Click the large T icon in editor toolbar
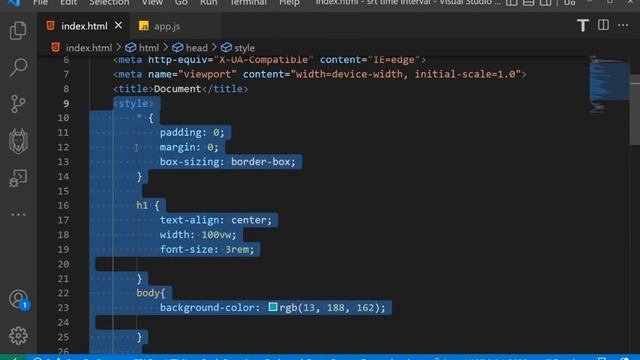Screen dimensions: 640x360 tap(582, 26)
